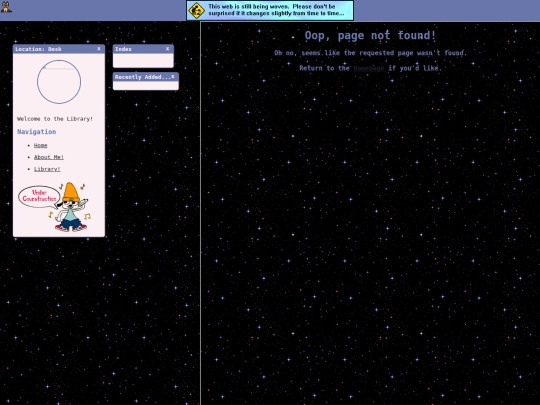
Task: Open the About Me! link
Action: point(49,157)
